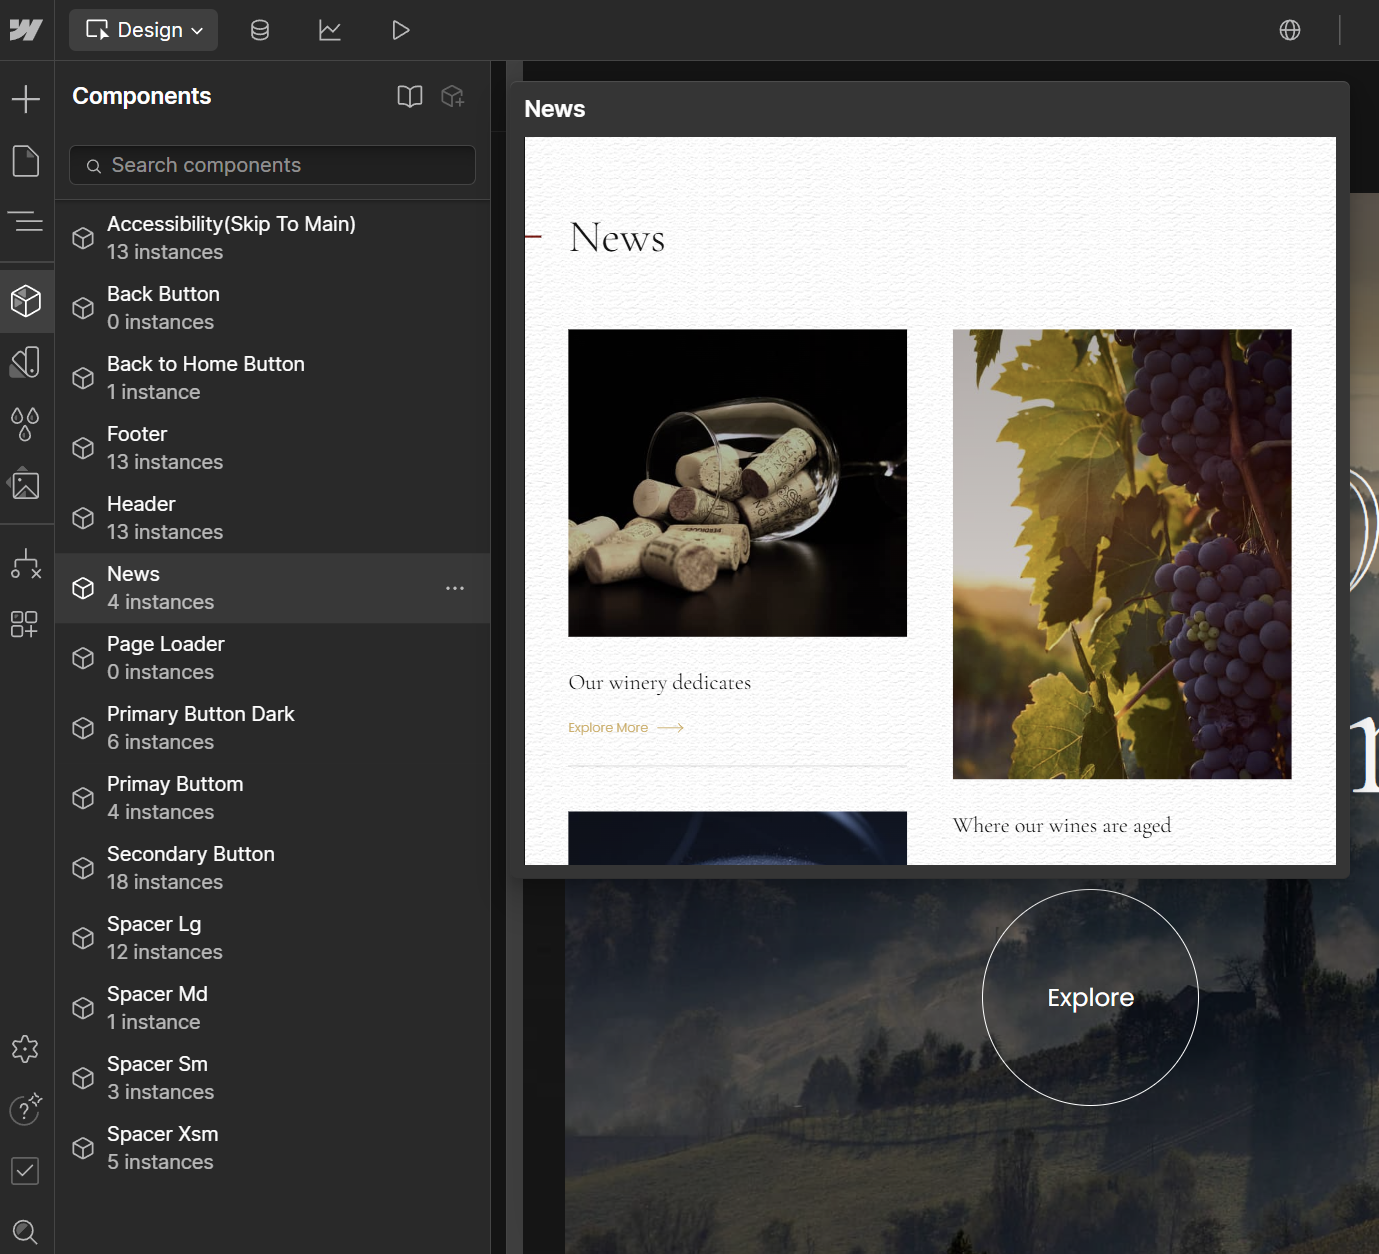Open the libraries book icon
Screen dimensions: 1379x1254
click(x=410, y=96)
